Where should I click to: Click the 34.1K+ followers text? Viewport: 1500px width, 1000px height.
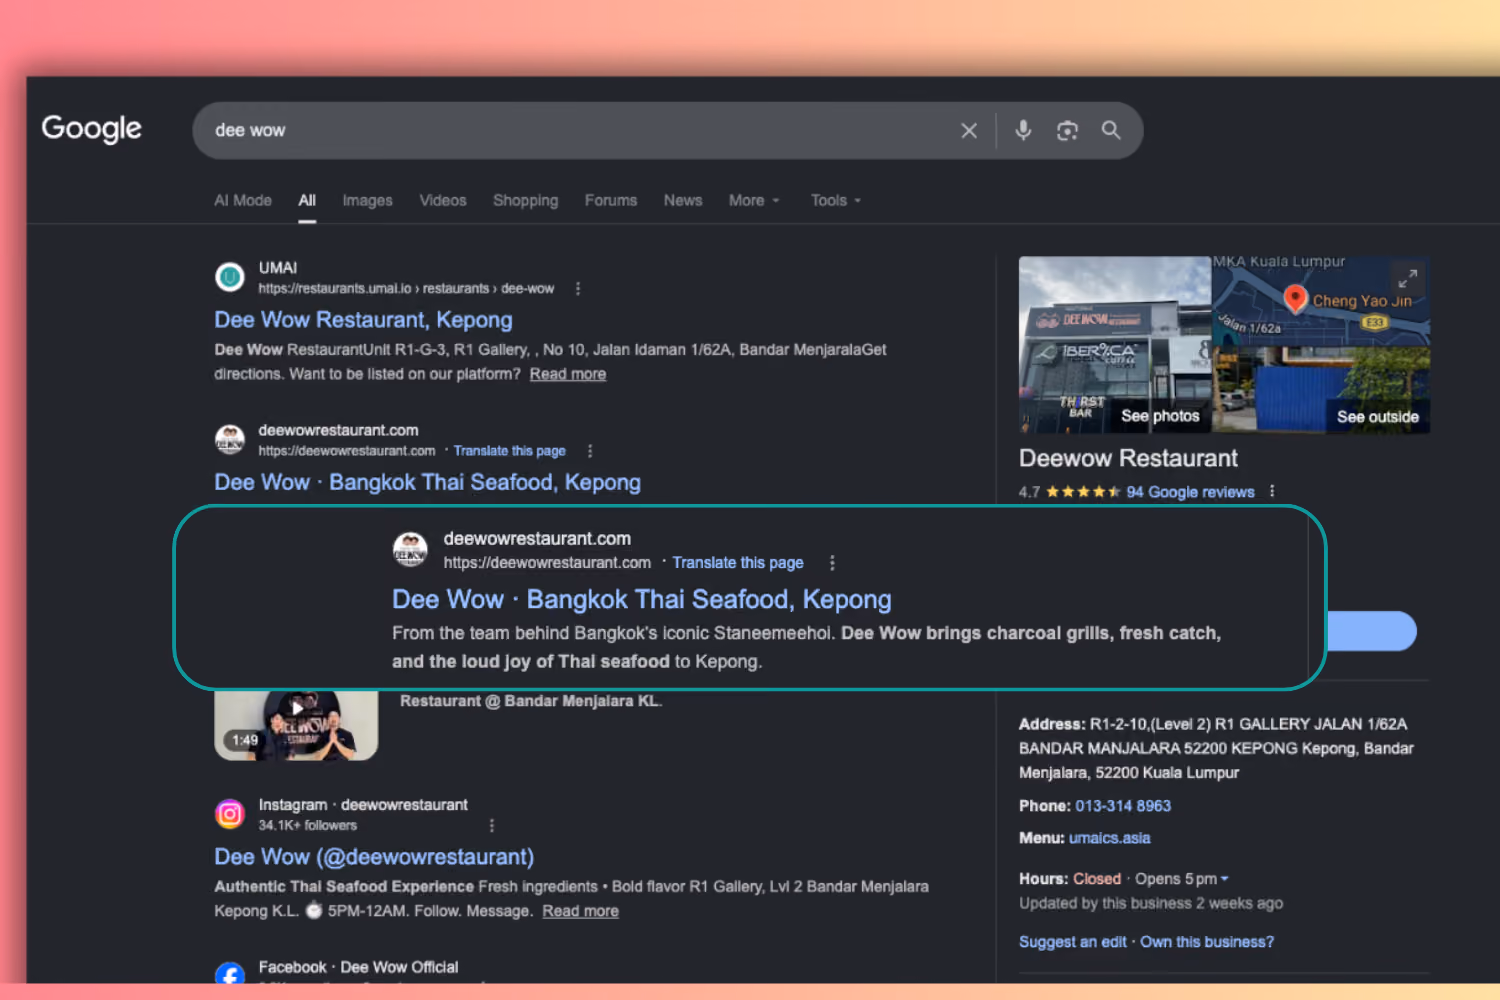tap(307, 826)
